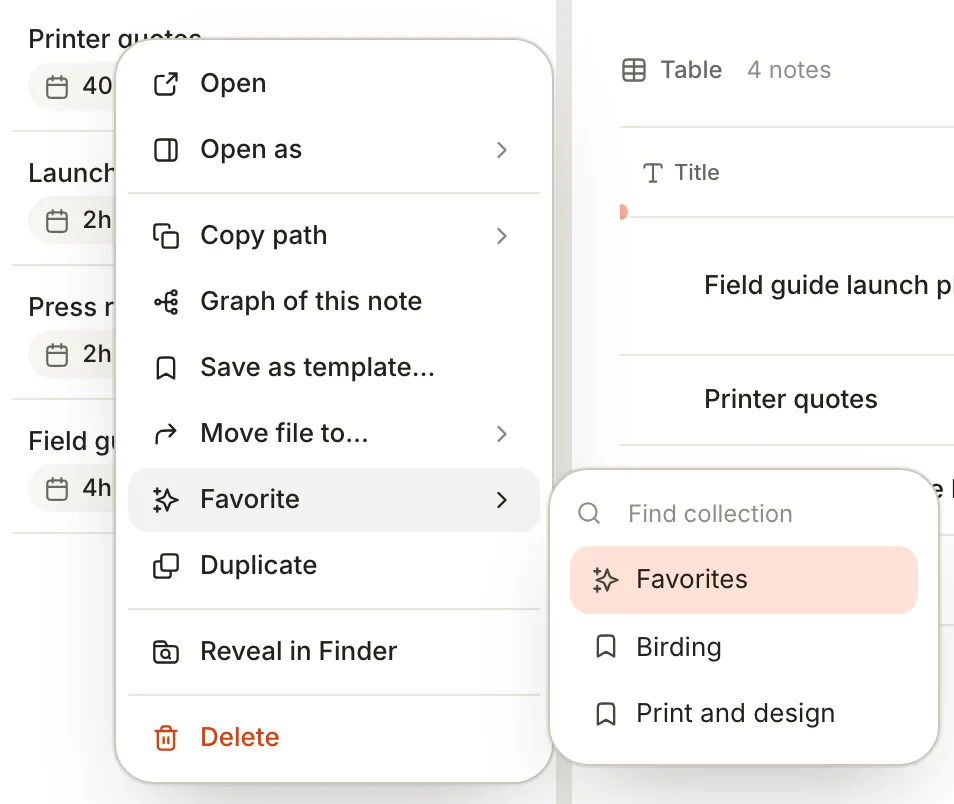This screenshot has height=804, width=954.
Task: Click the calendar icon under Press note
Action: 57,354
